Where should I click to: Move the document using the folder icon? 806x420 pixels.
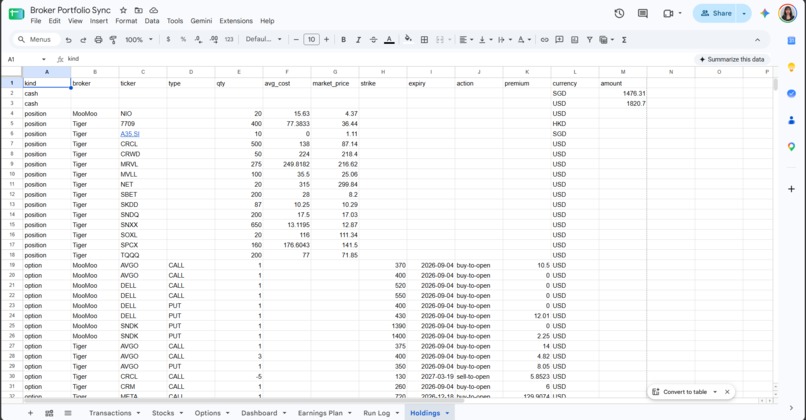tap(139, 10)
